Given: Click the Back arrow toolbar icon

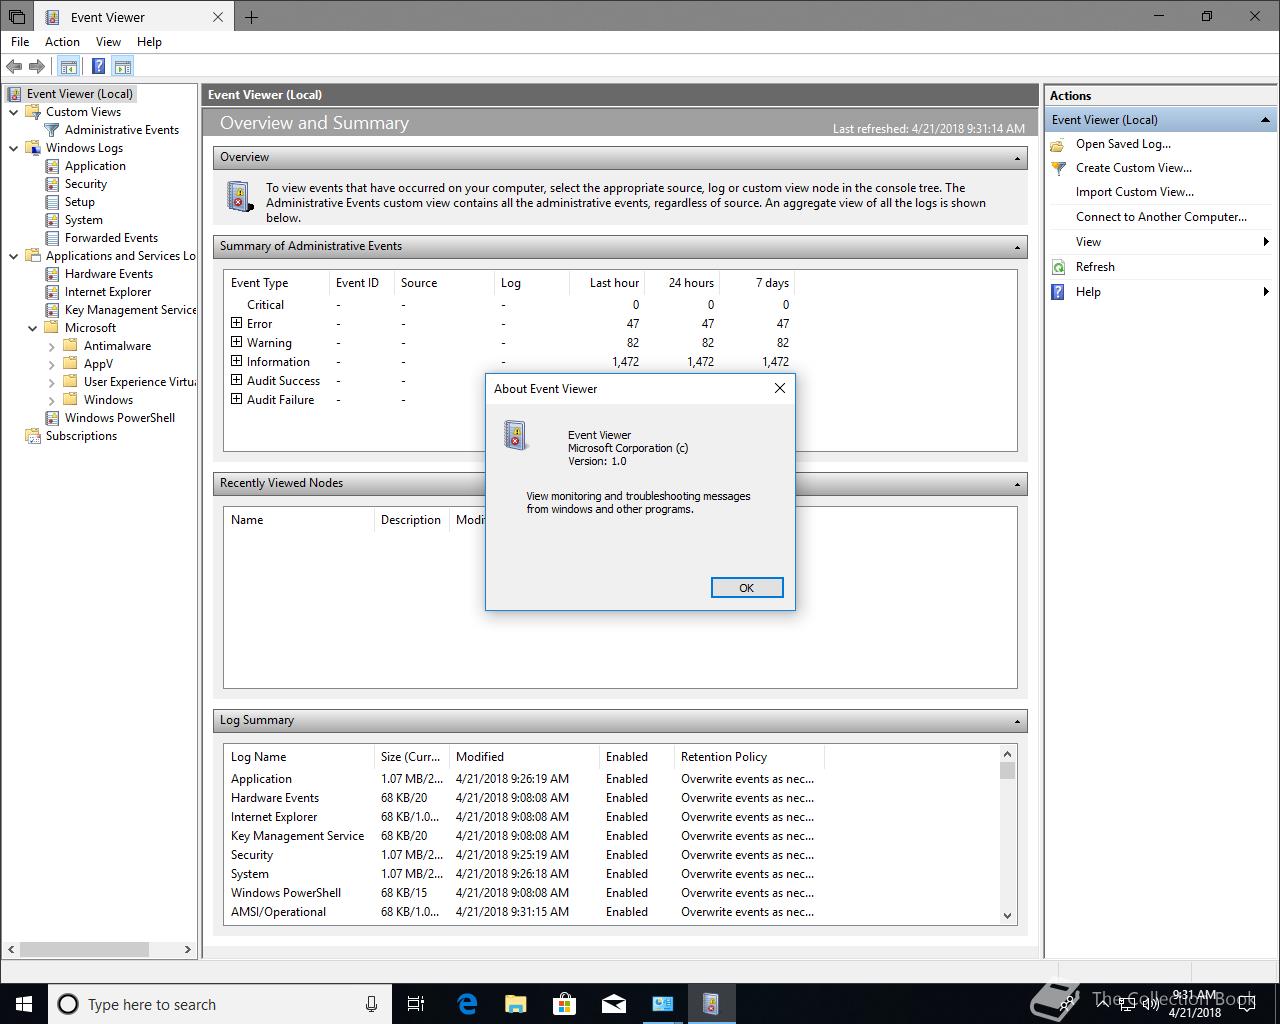Looking at the screenshot, I should coord(14,67).
